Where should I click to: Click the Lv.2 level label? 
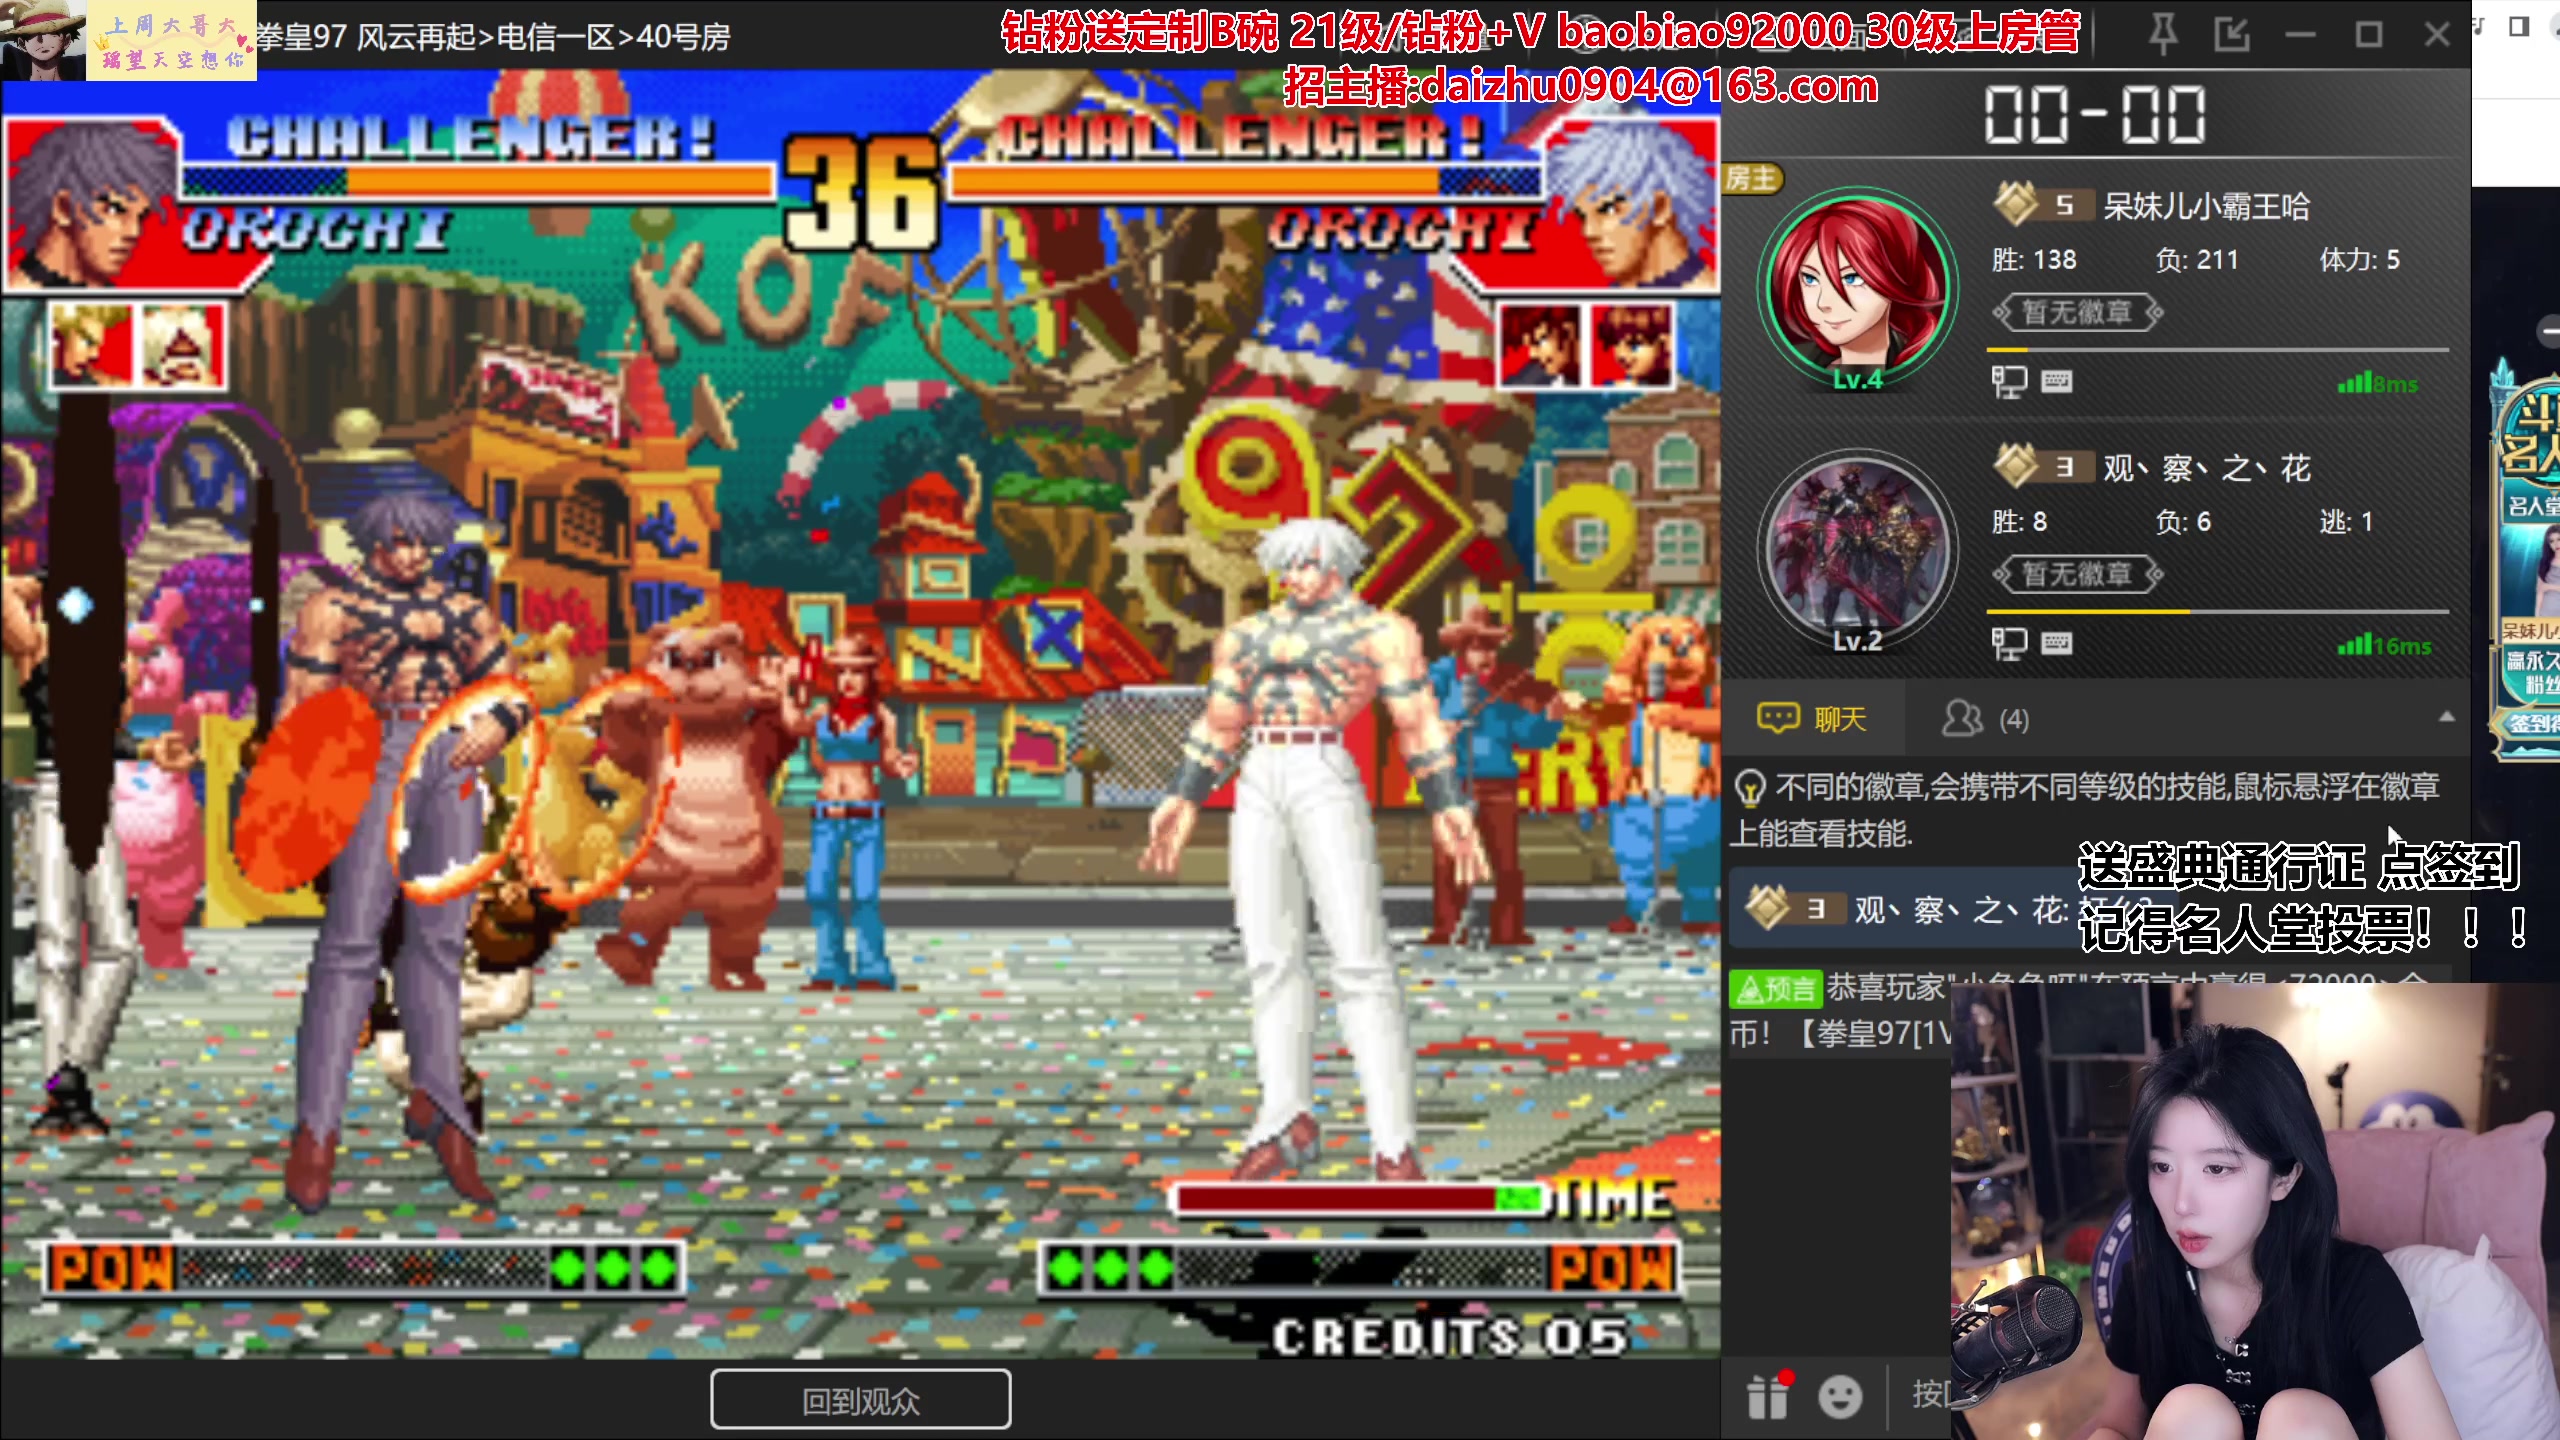[x=1858, y=642]
